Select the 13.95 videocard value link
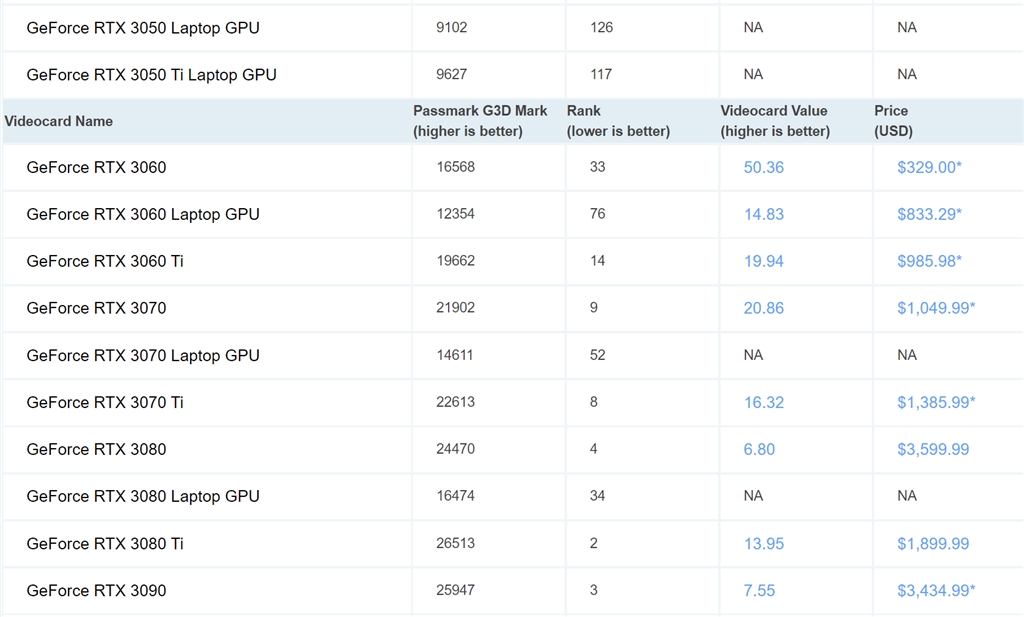This screenshot has height=617, width=1024. click(763, 543)
